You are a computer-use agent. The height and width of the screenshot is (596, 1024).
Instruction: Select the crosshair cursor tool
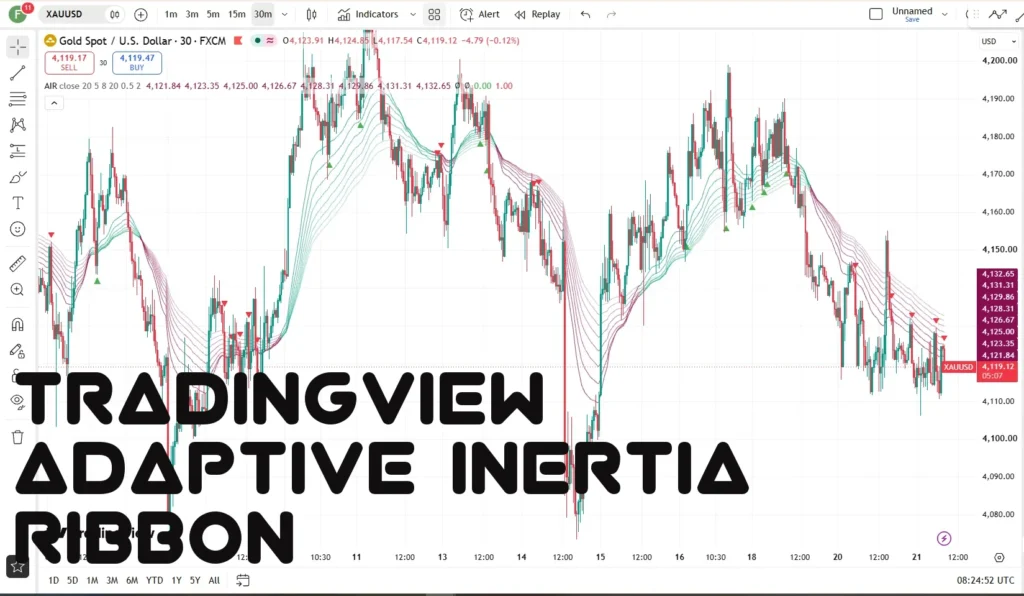pos(18,46)
